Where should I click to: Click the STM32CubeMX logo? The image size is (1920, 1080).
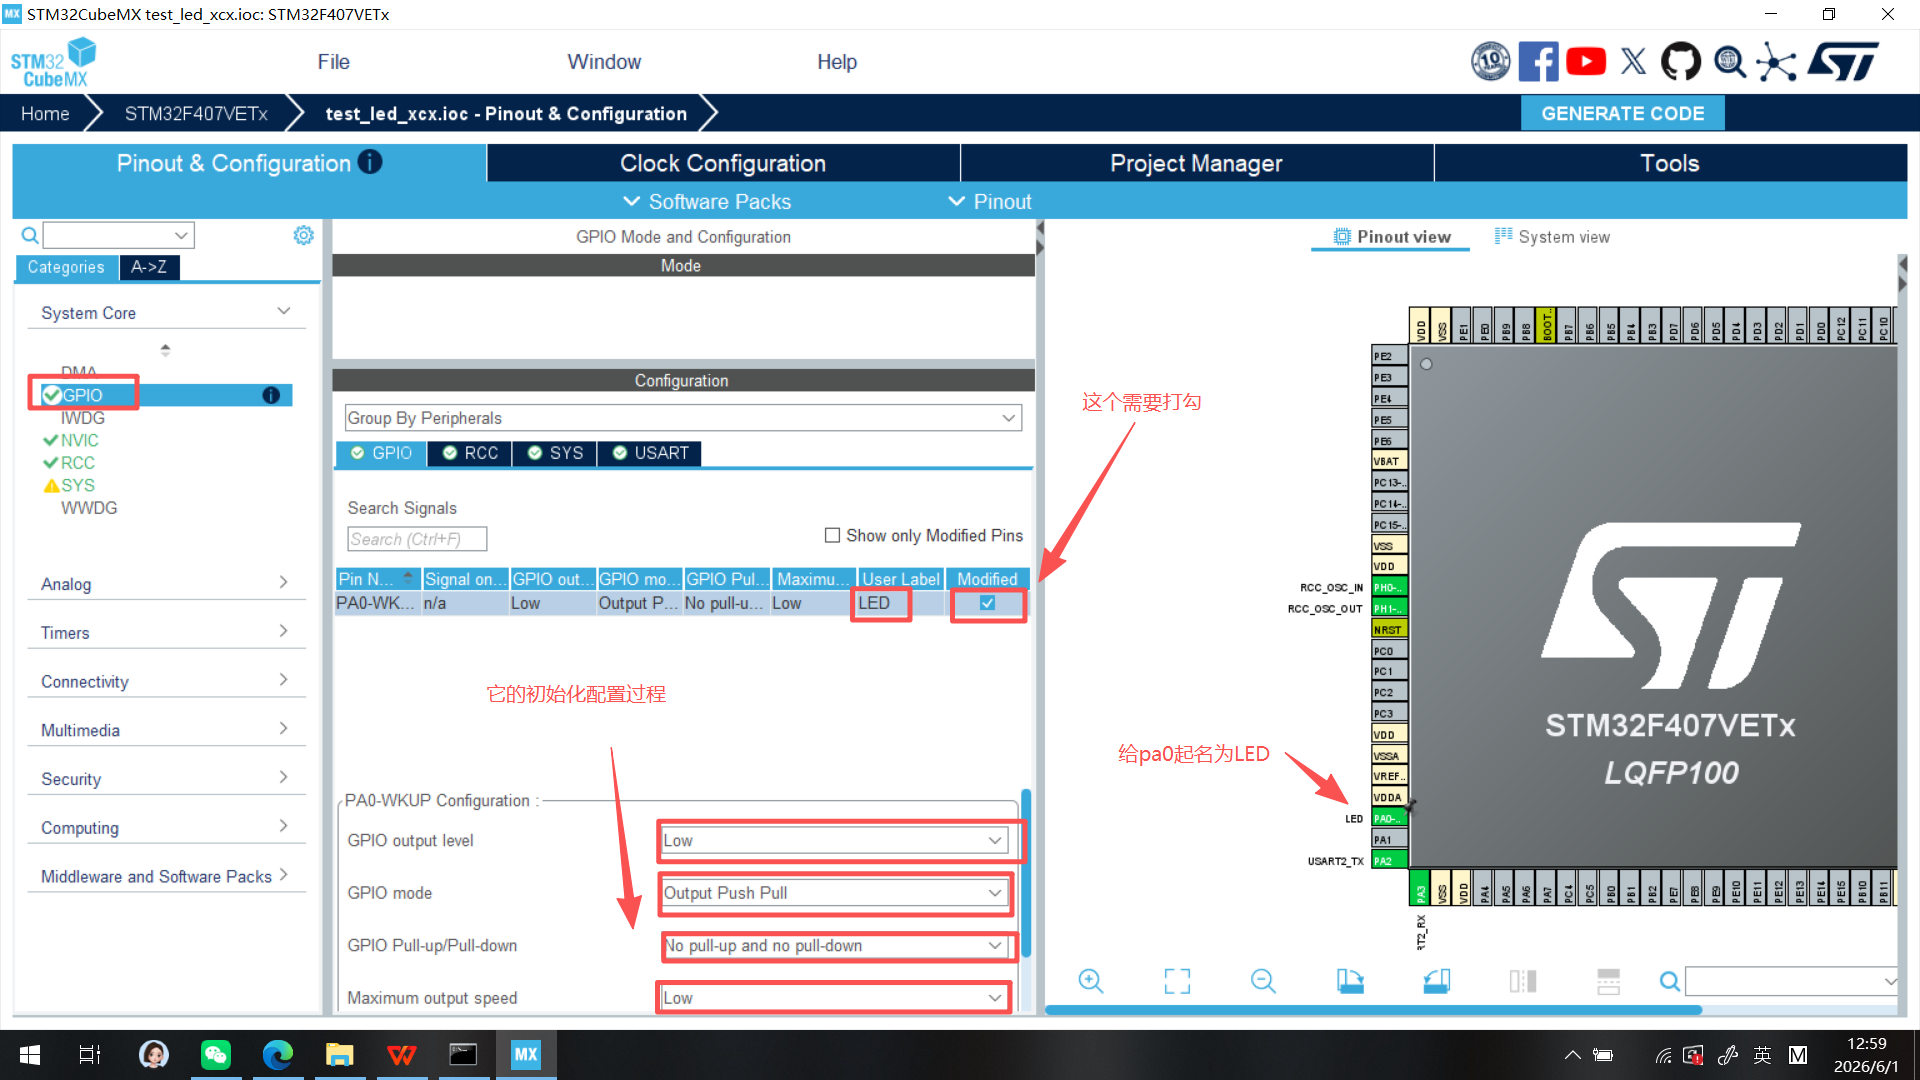click(x=54, y=62)
